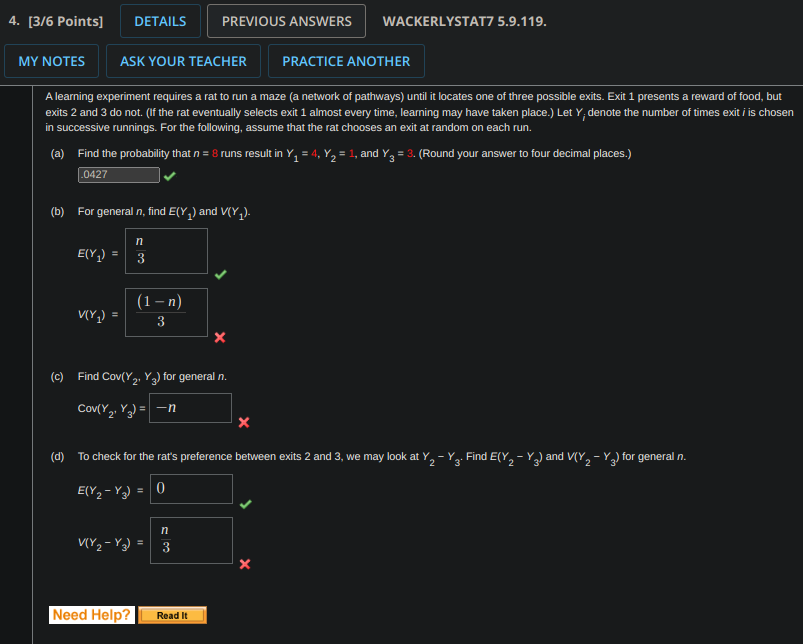Select the answer field containing .0427
The height and width of the screenshot is (644, 803).
tap(118, 174)
